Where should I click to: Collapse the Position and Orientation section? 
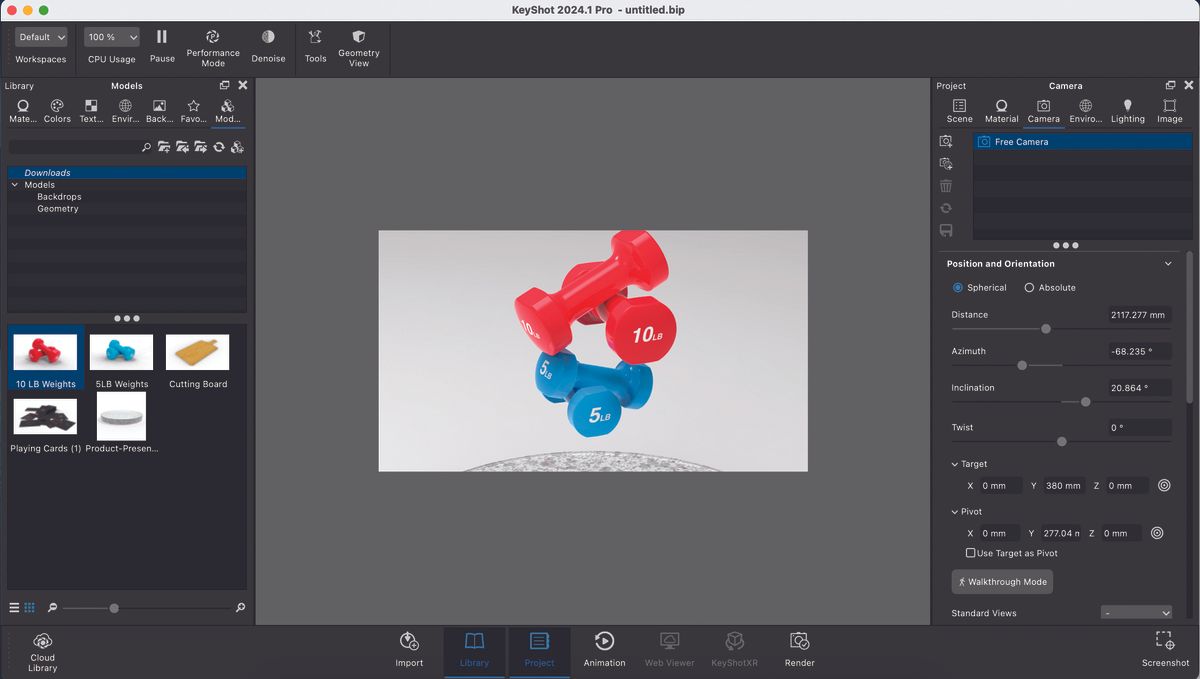pos(1167,263)
